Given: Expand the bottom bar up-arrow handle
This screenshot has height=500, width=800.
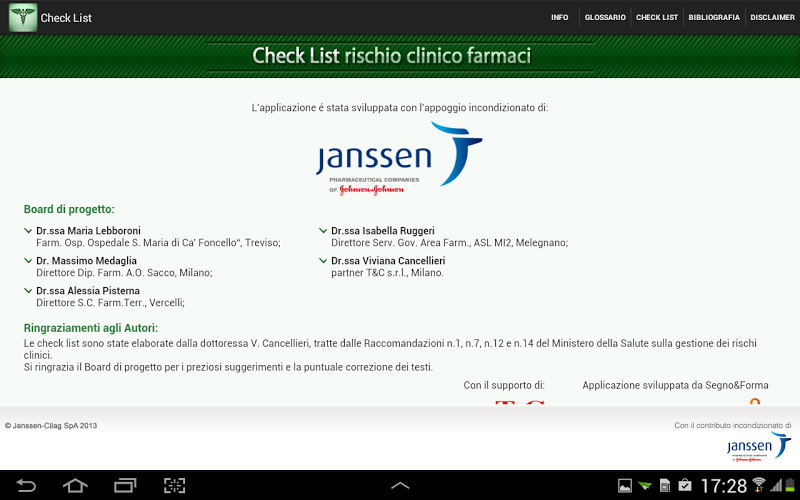Looking at the screenshot, I should 400,485.
